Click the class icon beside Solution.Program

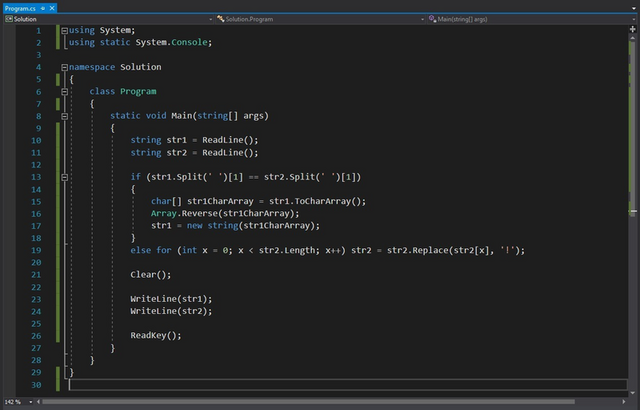tap(220, 19)
